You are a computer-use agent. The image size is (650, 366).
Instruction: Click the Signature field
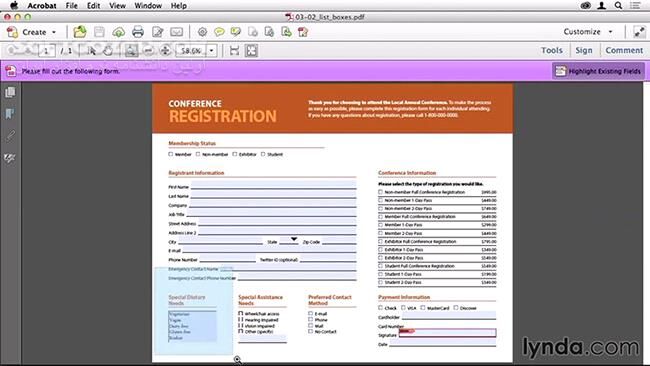coord(447,333)
